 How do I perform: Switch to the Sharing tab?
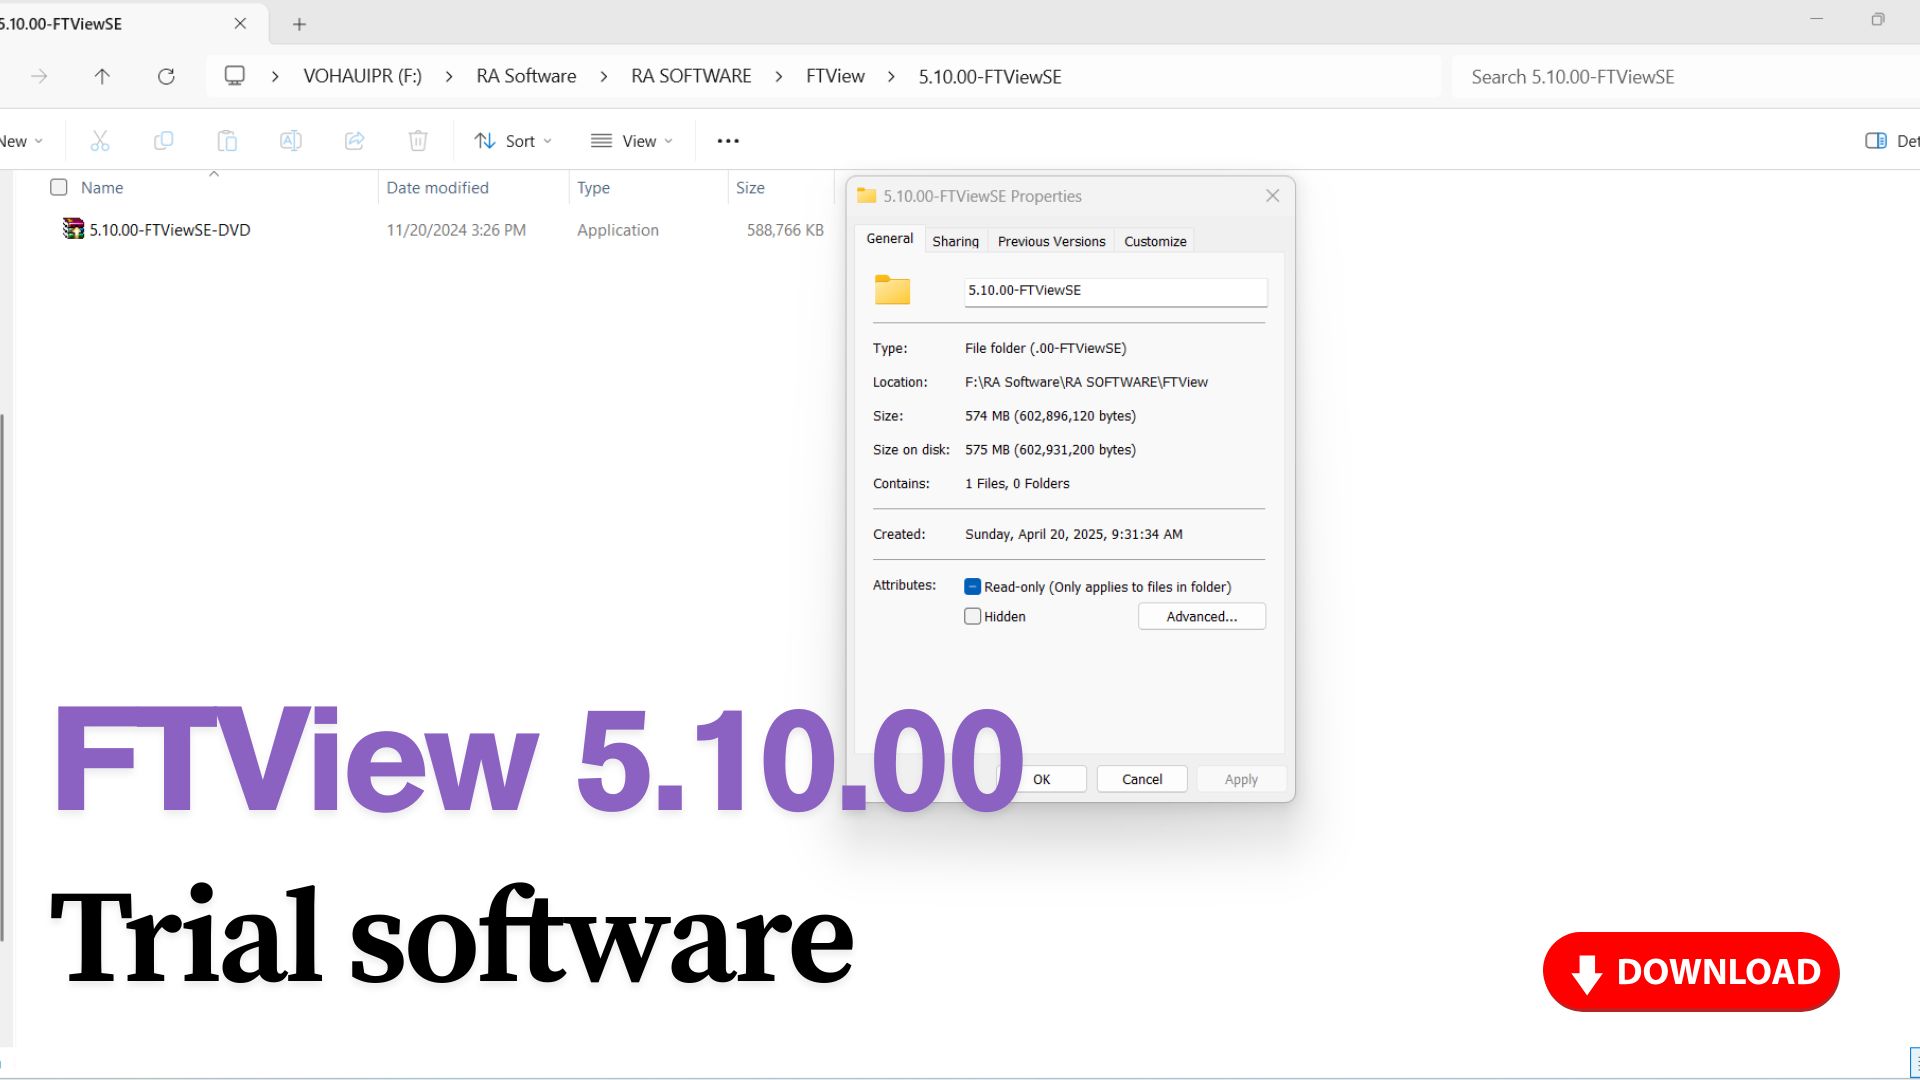pyautogui.click(x=955, y=240)
